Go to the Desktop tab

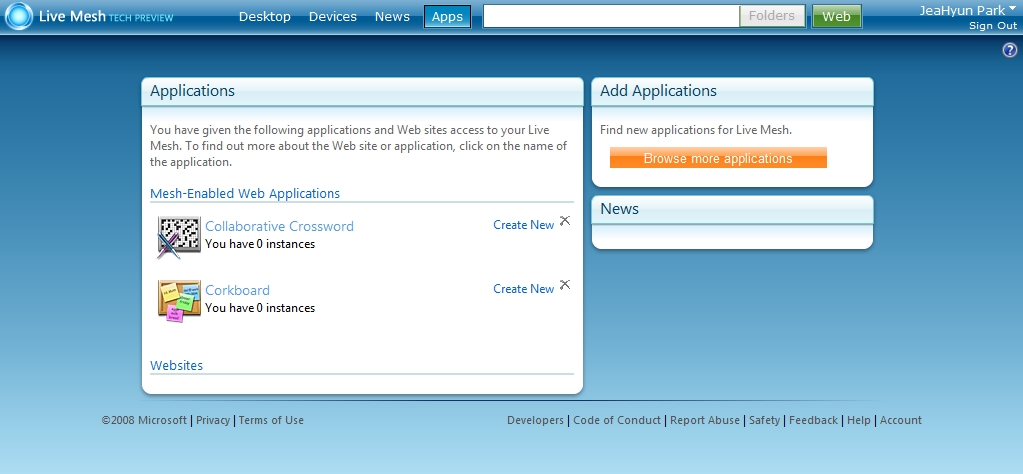(265, 17)
